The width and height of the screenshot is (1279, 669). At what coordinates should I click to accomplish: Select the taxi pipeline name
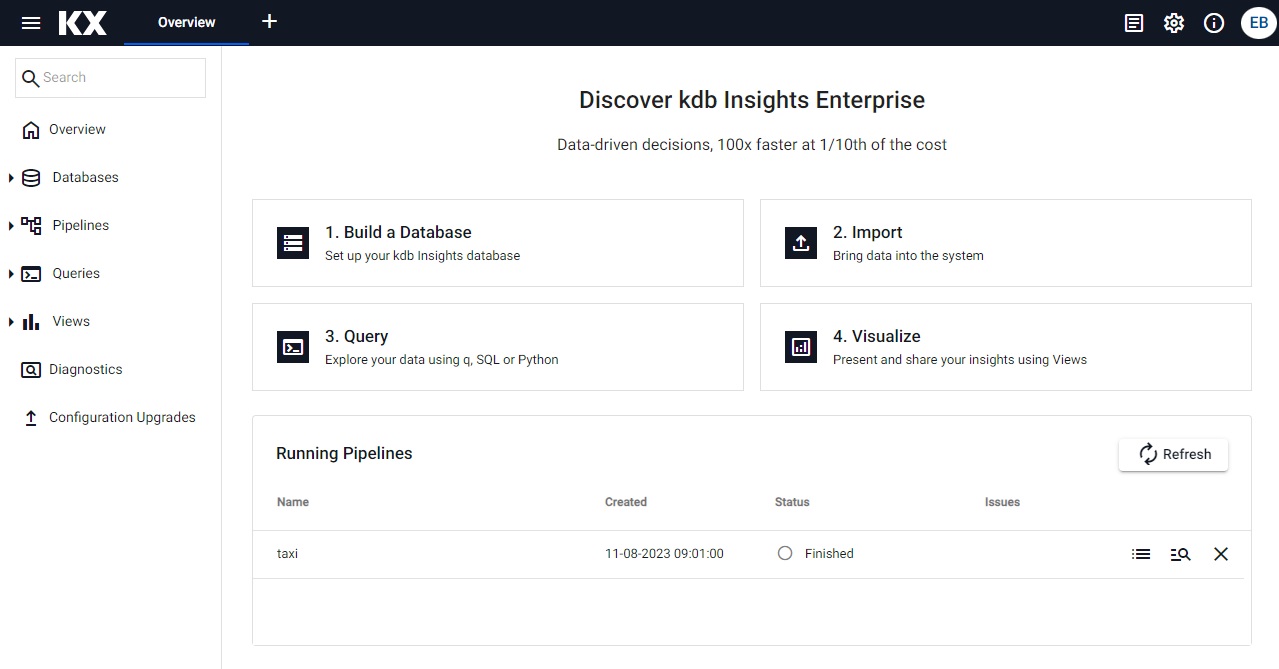(x=287, y=554)
